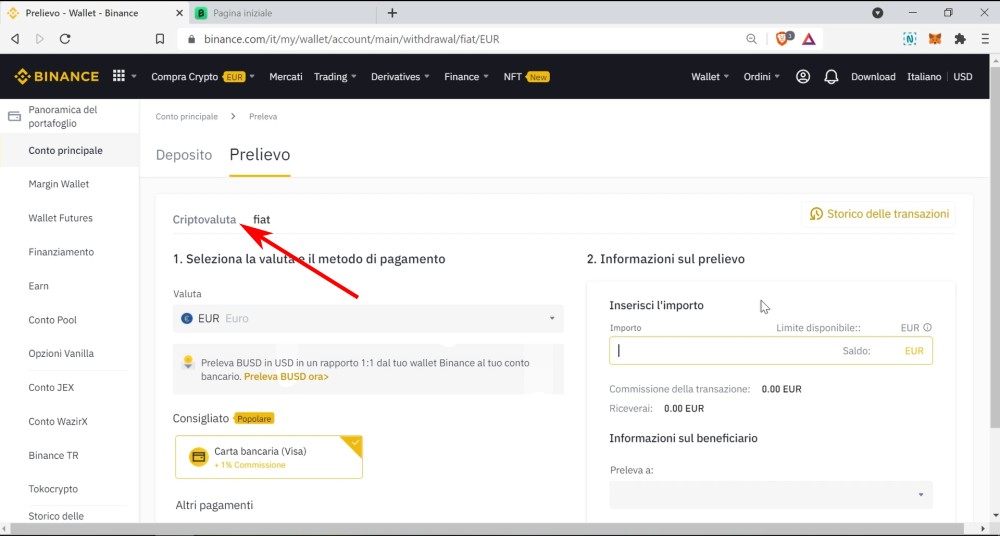The width and height of the screenshot is (1000, 536).
Task: Select the Prelievo tab
Action: tap(260, 155)
